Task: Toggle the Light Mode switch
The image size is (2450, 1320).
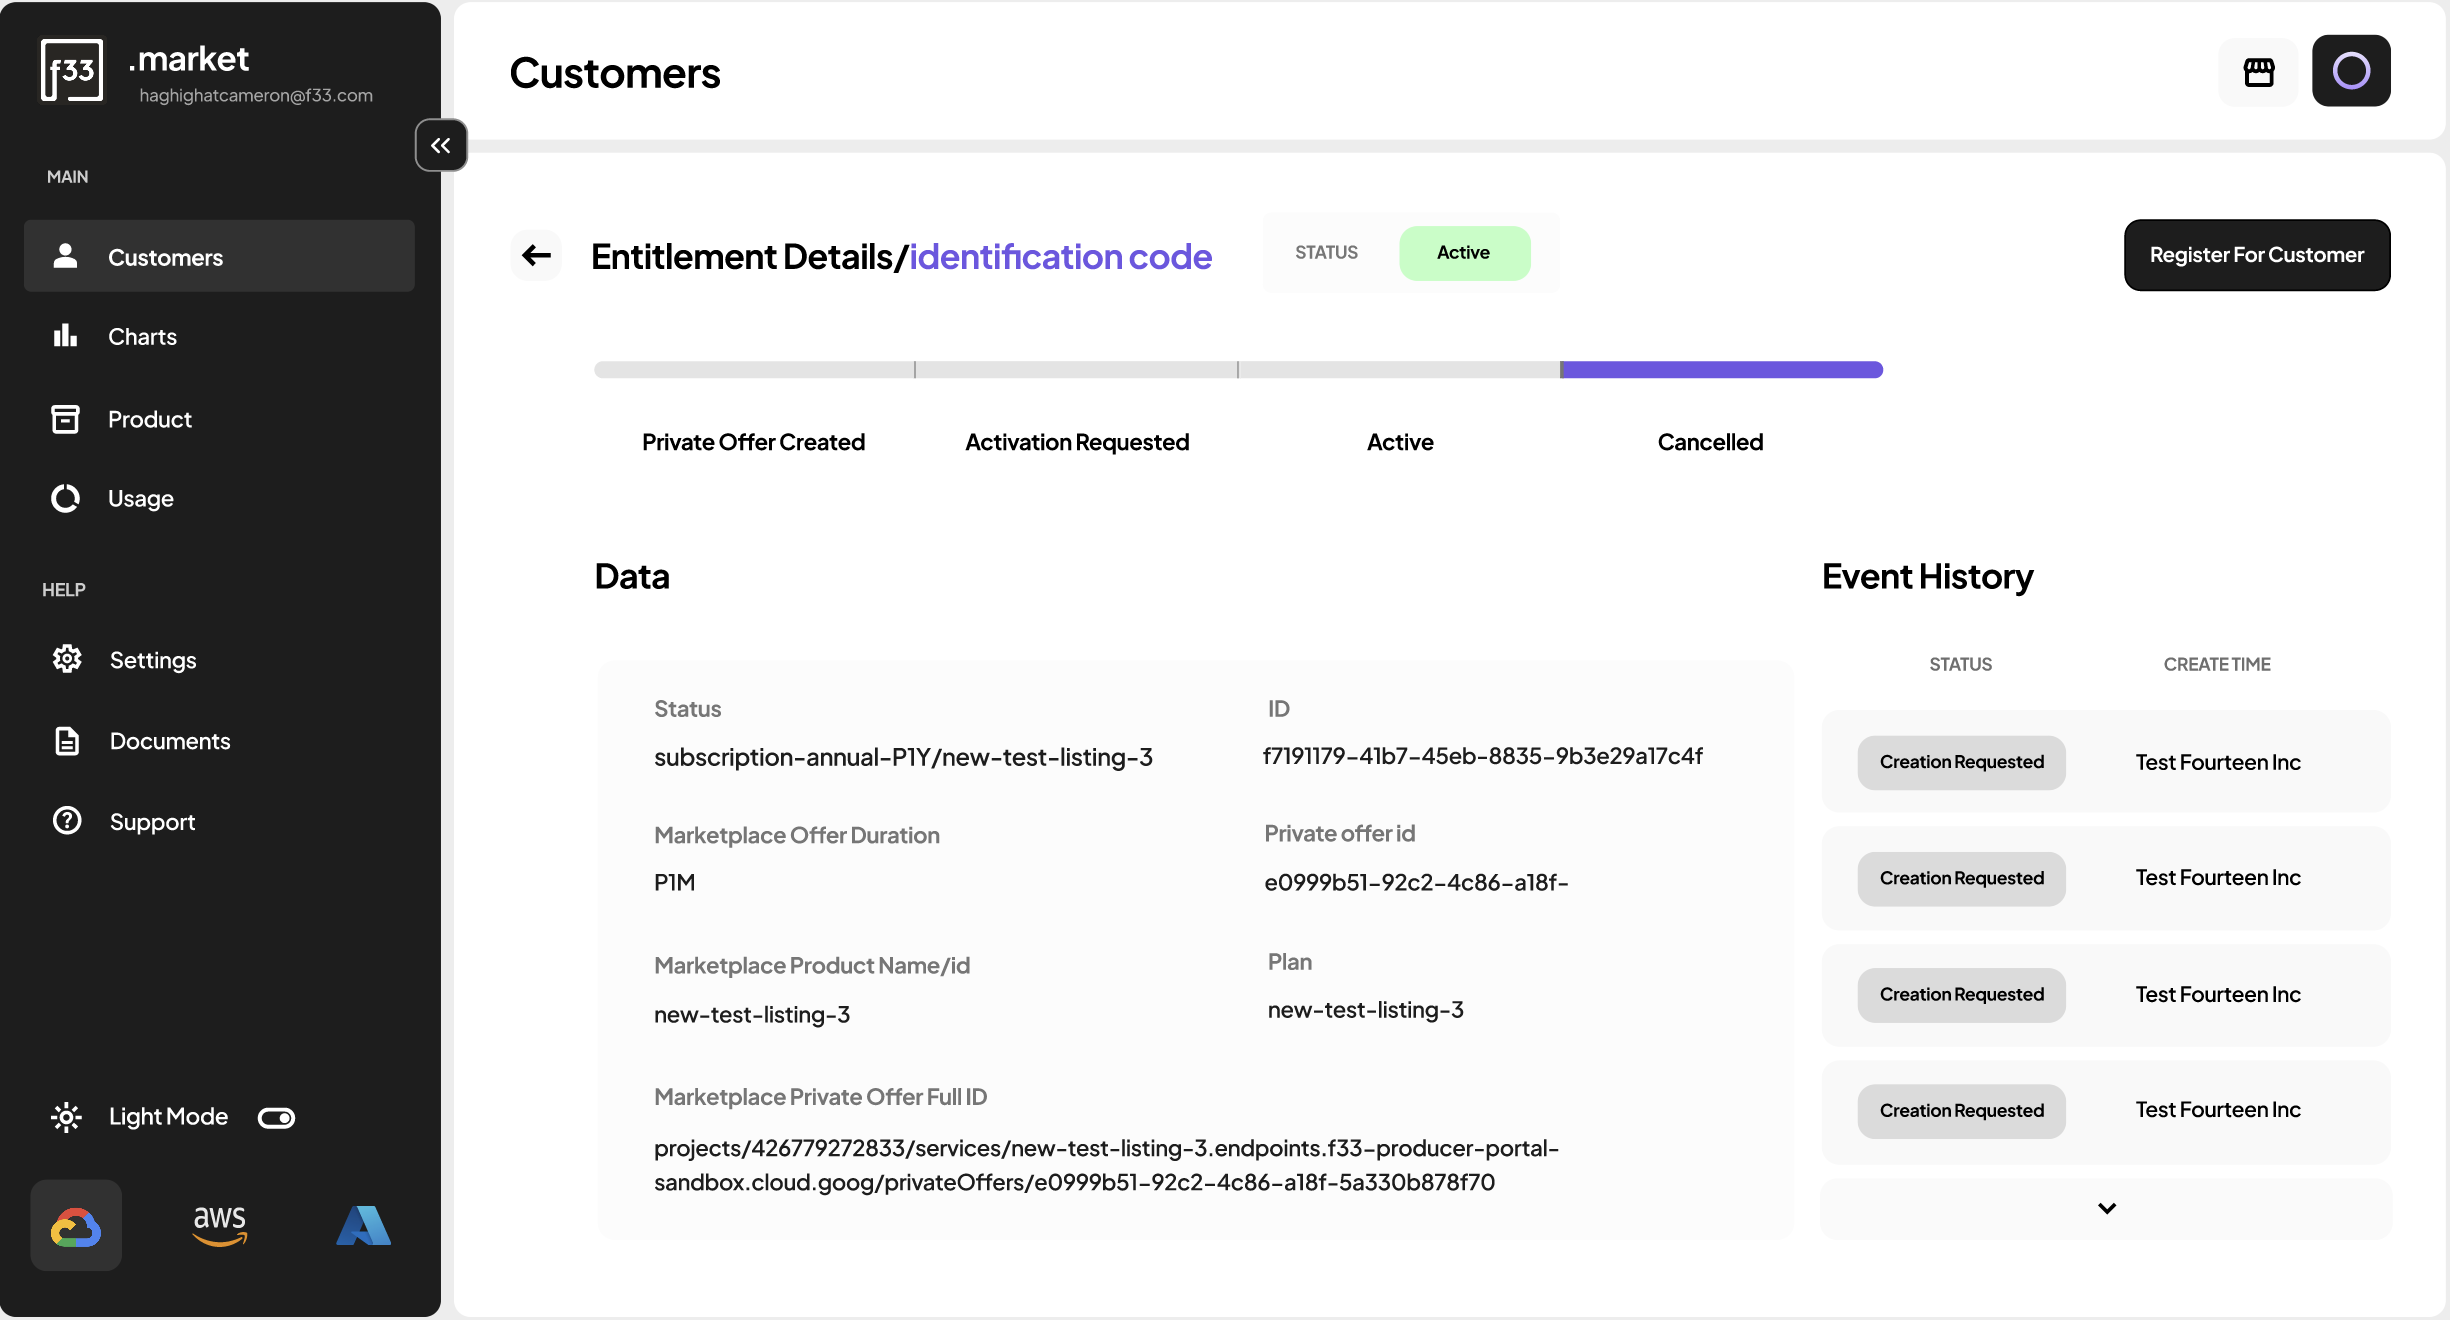Action: (276, 1118)
